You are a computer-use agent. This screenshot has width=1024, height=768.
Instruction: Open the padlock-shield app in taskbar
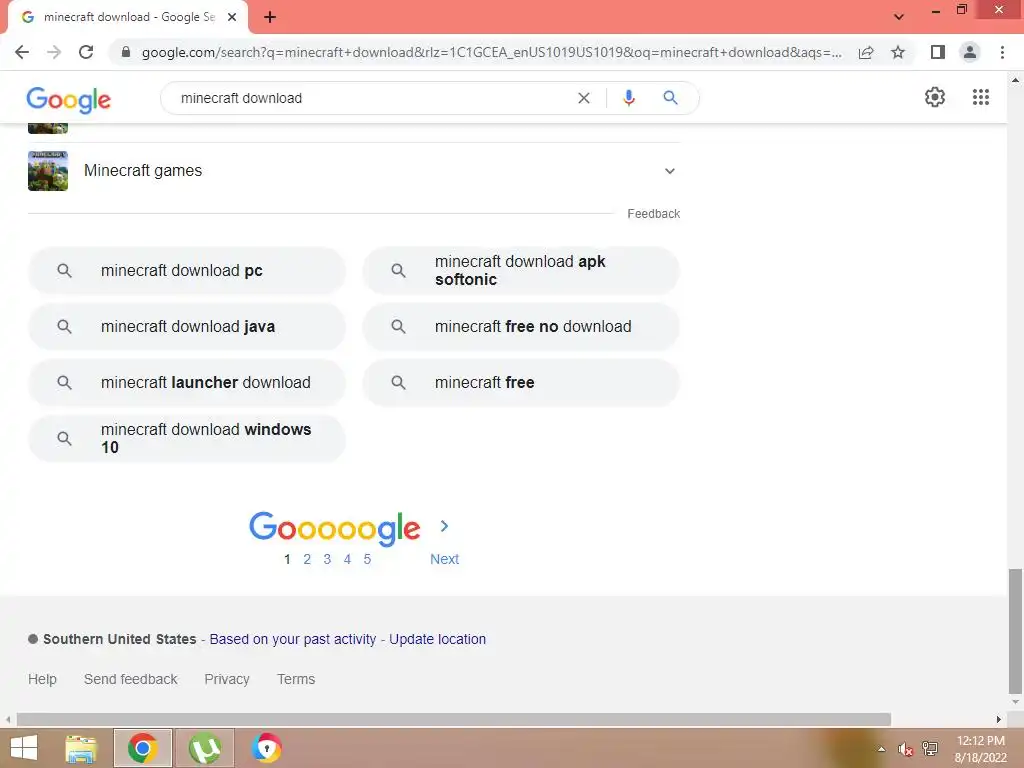(x=266, y=748)
